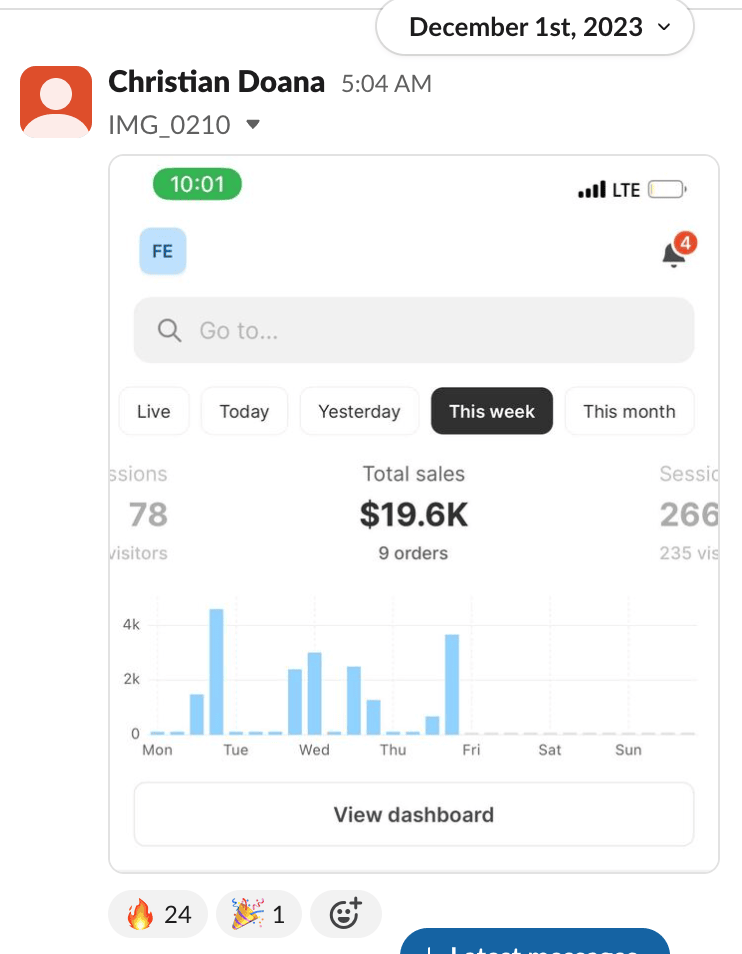Click the tallest Monday sales bar
This screenshot has width=742, height=954.
216,670
